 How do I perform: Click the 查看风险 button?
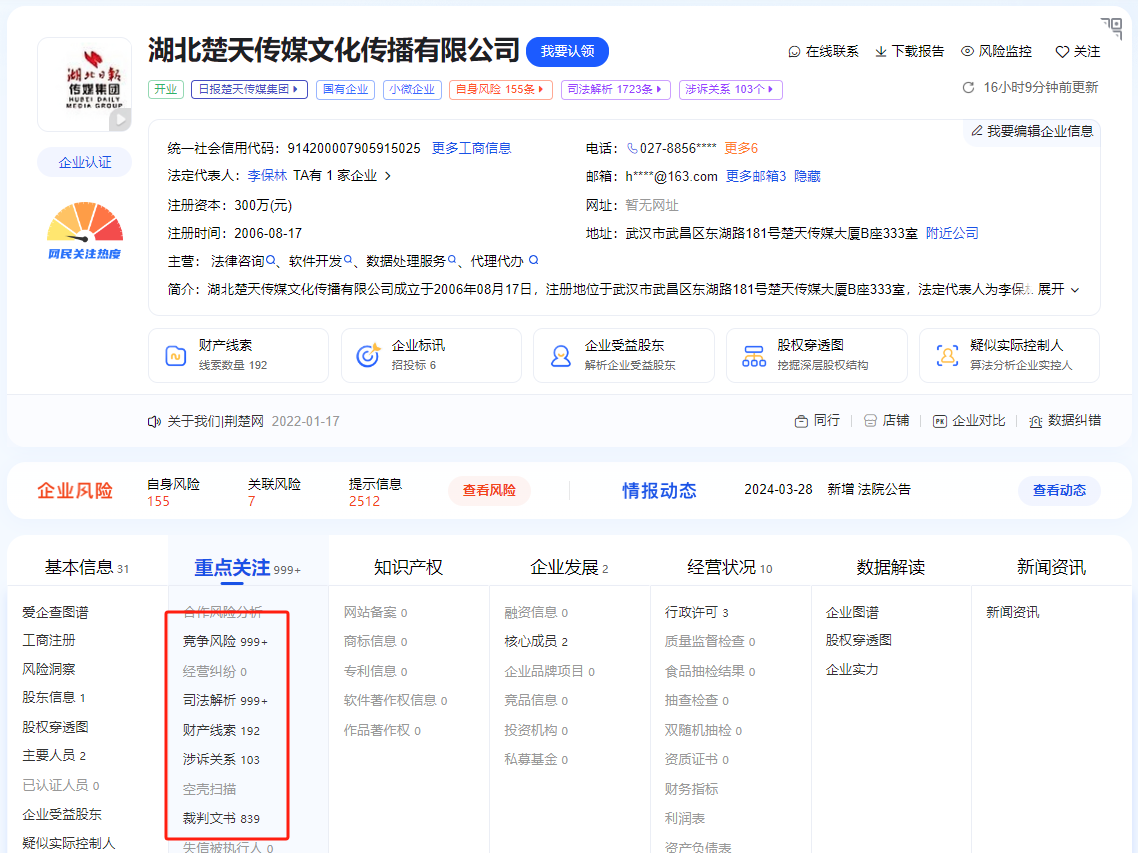point(489,491)
